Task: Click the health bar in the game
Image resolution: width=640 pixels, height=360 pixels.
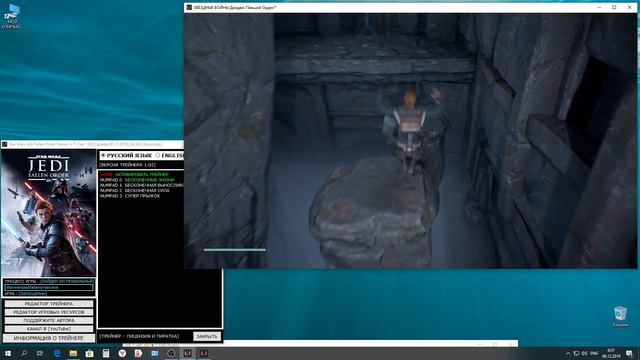Action: pyautogui.click(x=235, y=249)
